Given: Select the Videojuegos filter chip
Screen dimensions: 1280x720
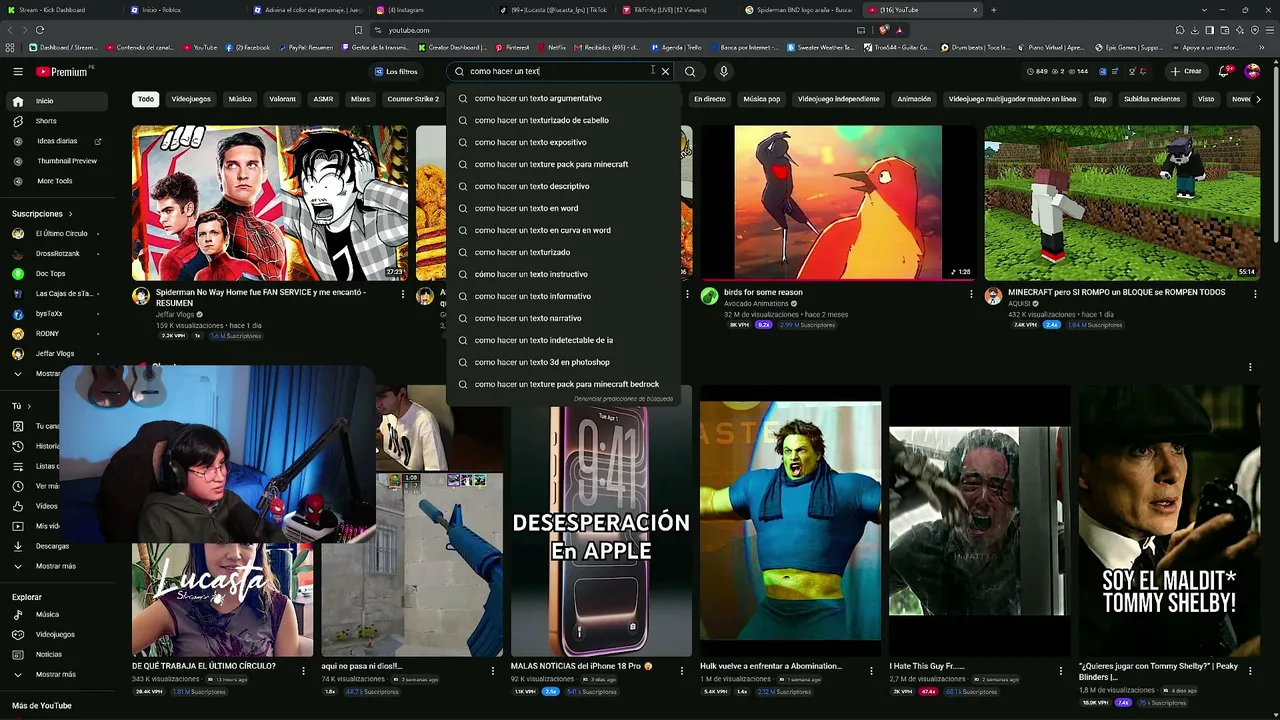Looking at the screenshot, I should [191, 99].
